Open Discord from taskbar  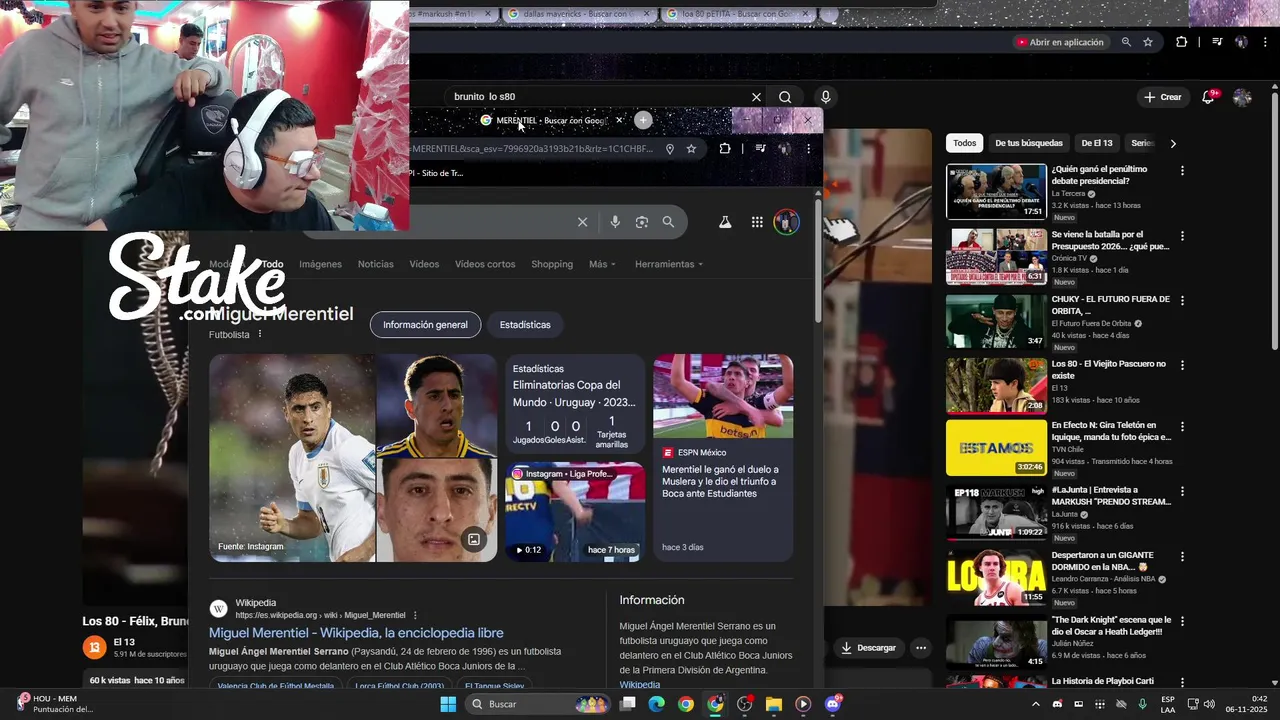pos(833,704)
